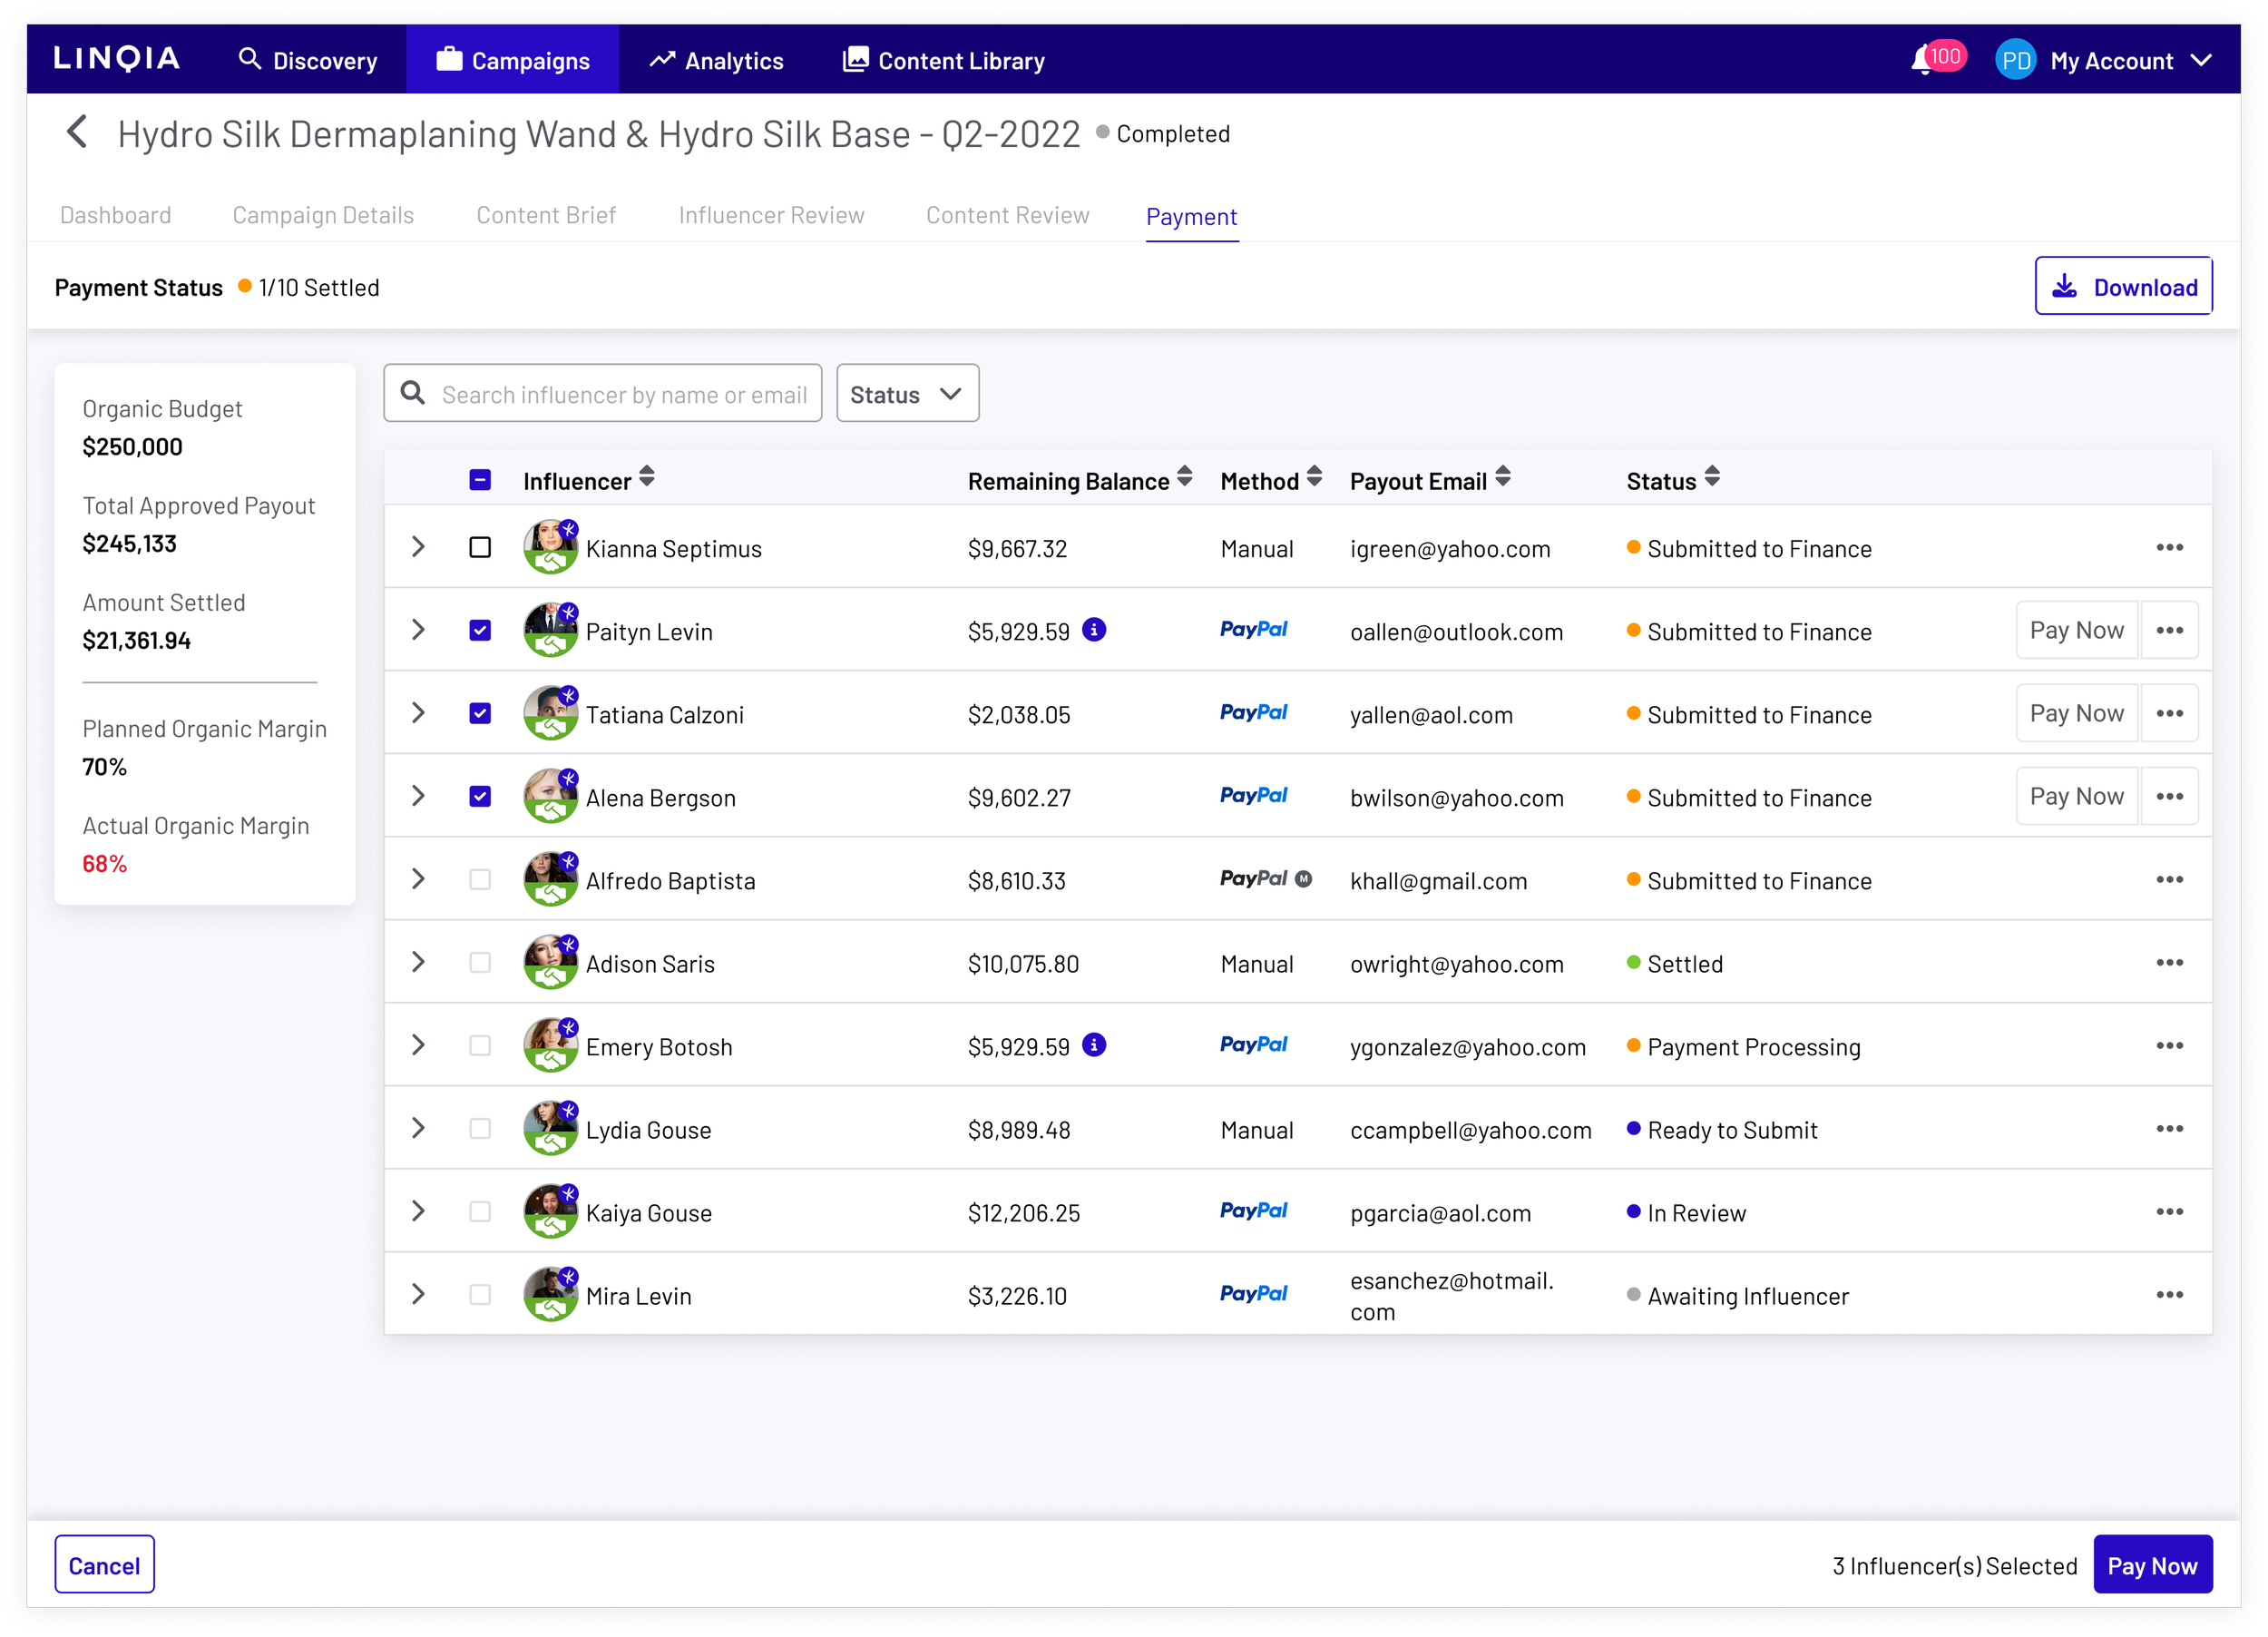This screenshot has height=1637, width=2268.
Task: Click Pay Now for Paityn Levin
Action: click(2075, 630)
